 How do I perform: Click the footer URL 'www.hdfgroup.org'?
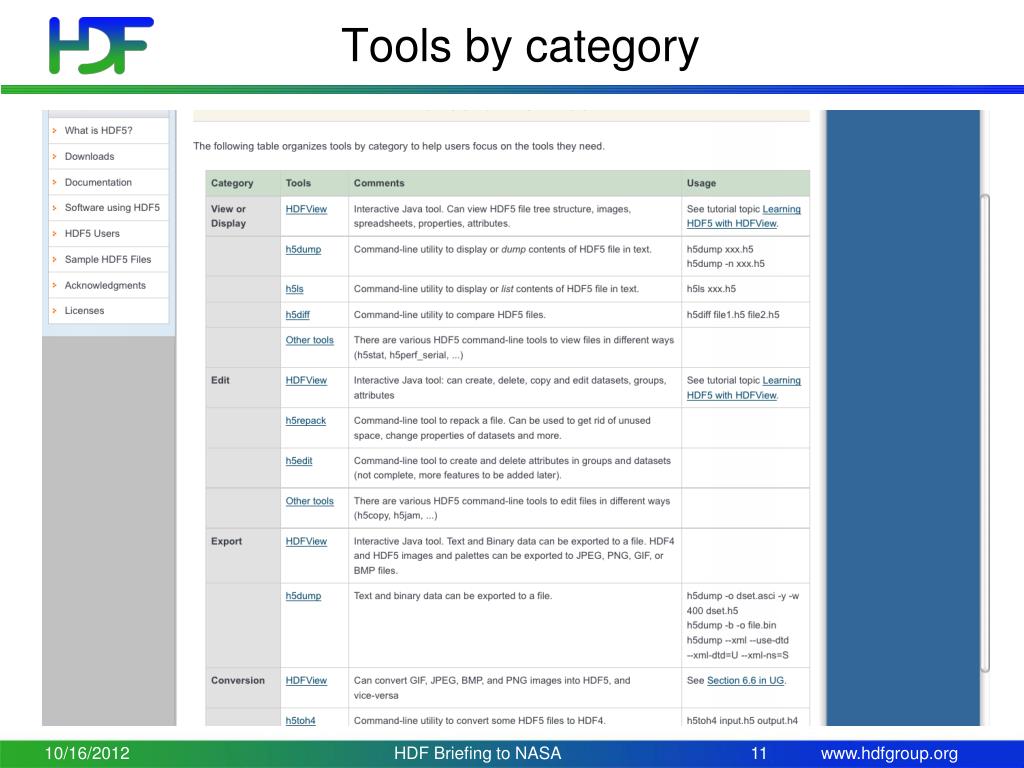[x=889, y=754]
